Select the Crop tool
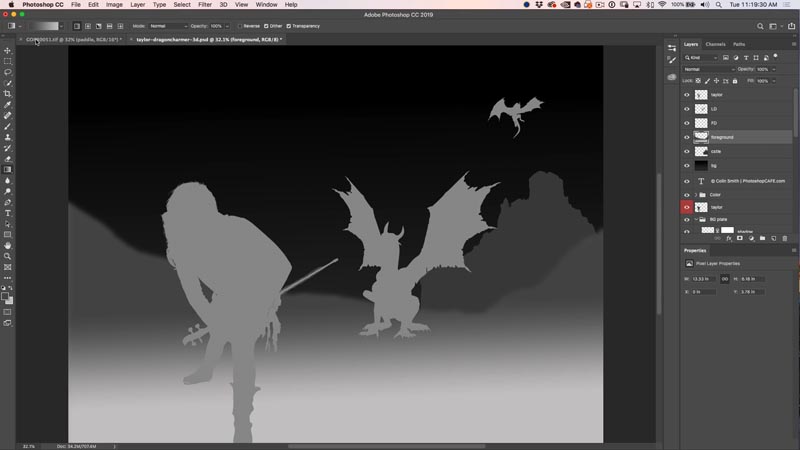Screen dimensions: 800x450 [x=8, y=94]
